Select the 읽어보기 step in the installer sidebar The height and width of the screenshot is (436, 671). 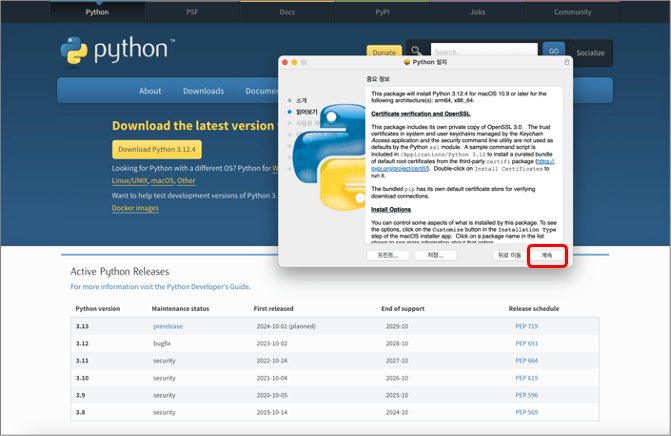click(305, 114)
